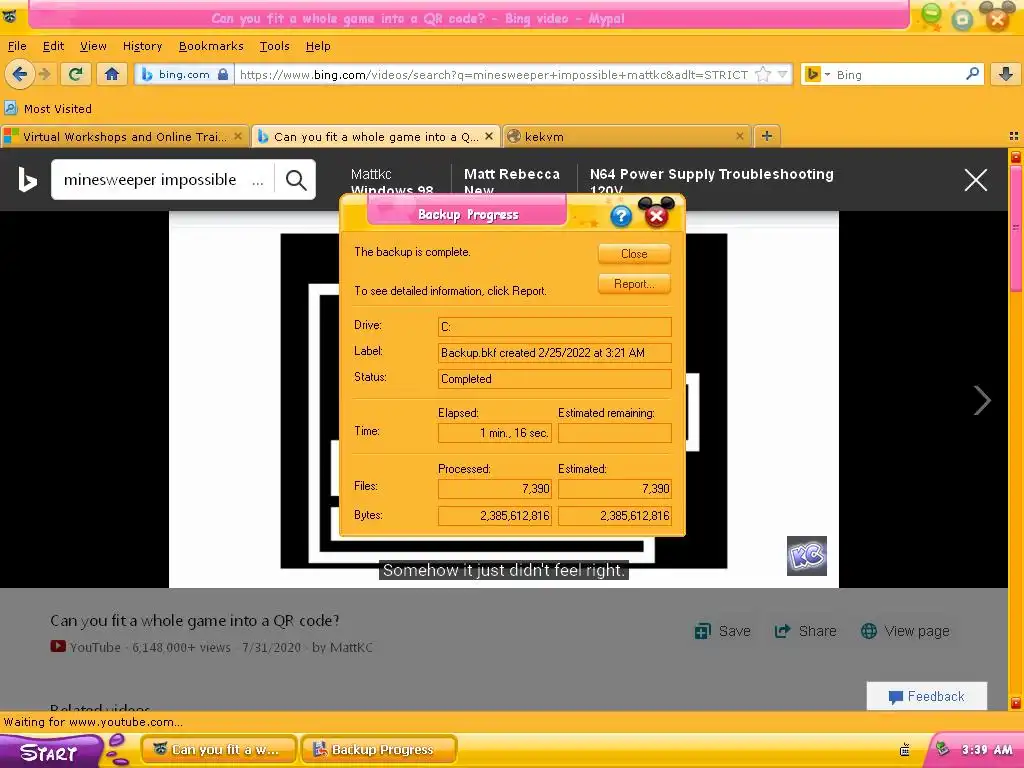The image size is (1024, 768).
Task: Go back with the browser back arrow
Action: tap(20, 74)
